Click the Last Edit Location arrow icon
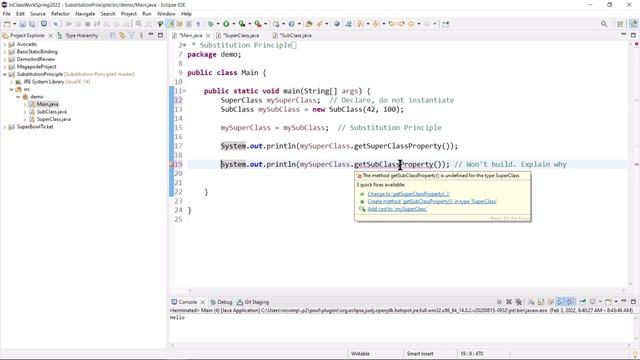Viewport: 640px width, 360px height. pyautogui.click(x=391, y=24)
